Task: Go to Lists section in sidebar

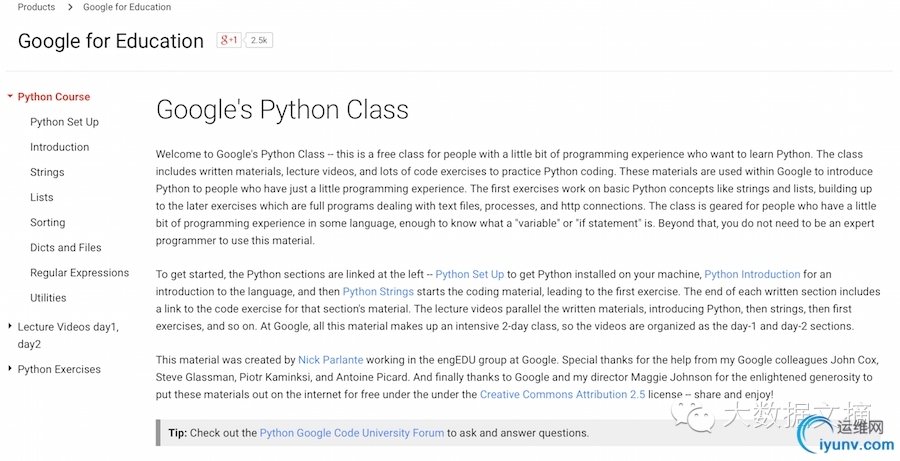Action: [41, 197]
